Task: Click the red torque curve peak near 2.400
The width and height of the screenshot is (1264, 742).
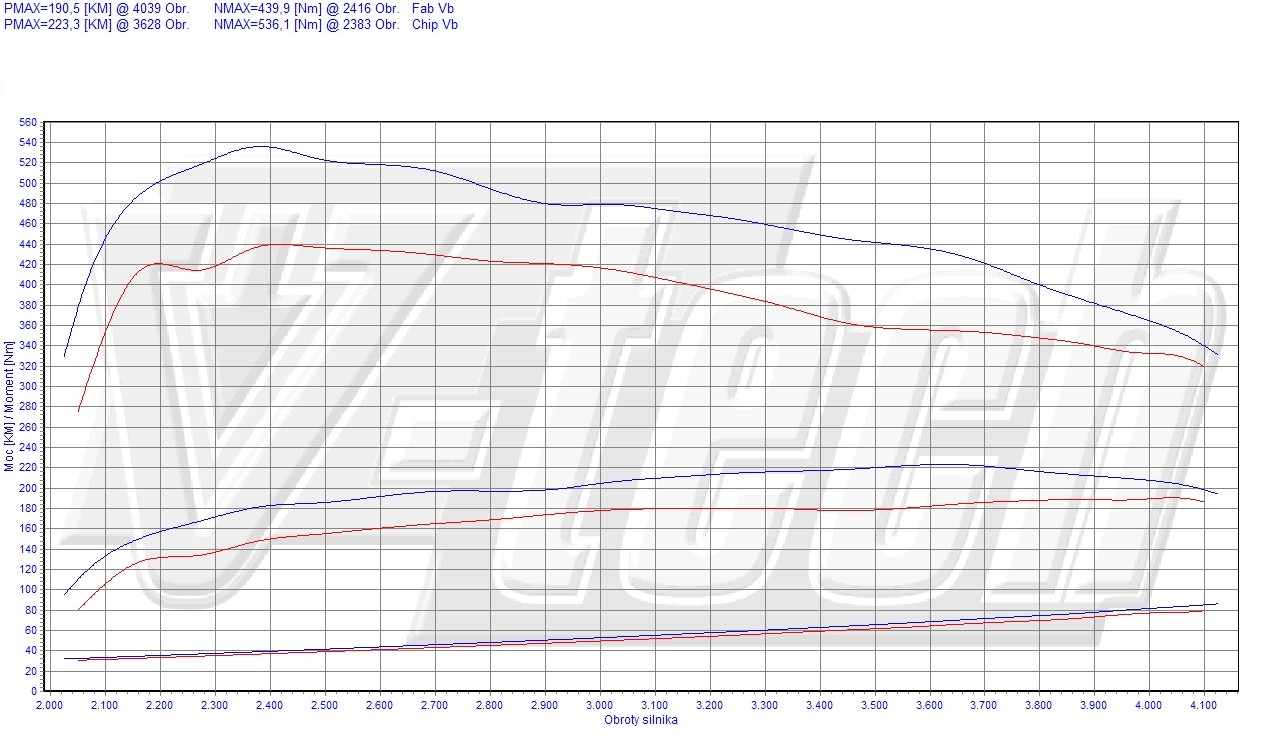Action: (x=270, y=244)
